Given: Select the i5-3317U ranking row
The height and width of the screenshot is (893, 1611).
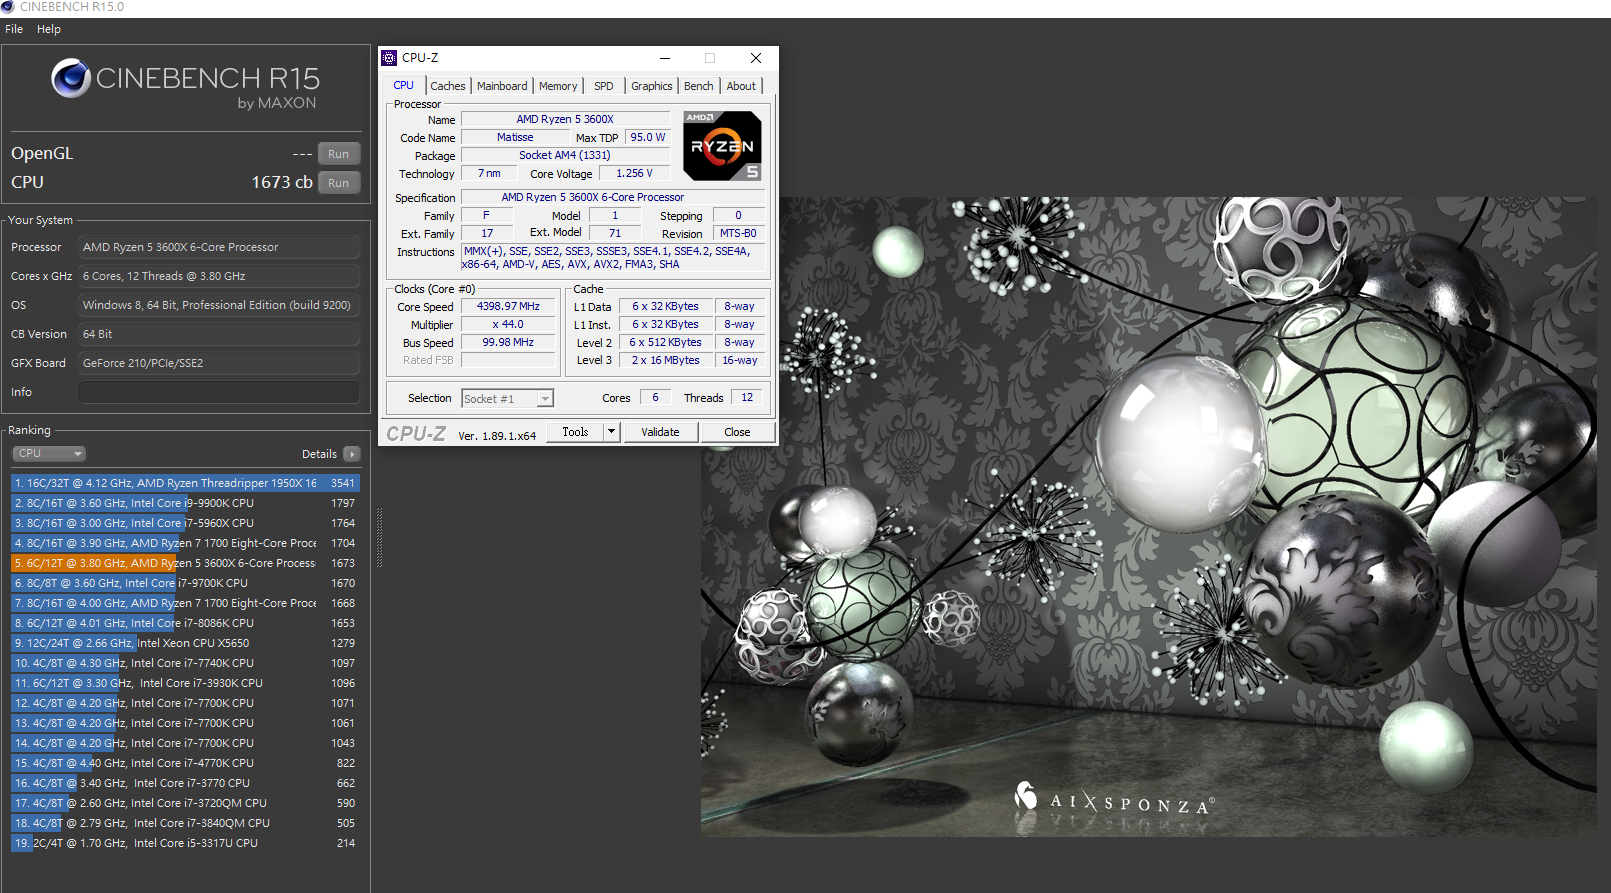Looking at the screenshot, I should (x=185, y=843).
